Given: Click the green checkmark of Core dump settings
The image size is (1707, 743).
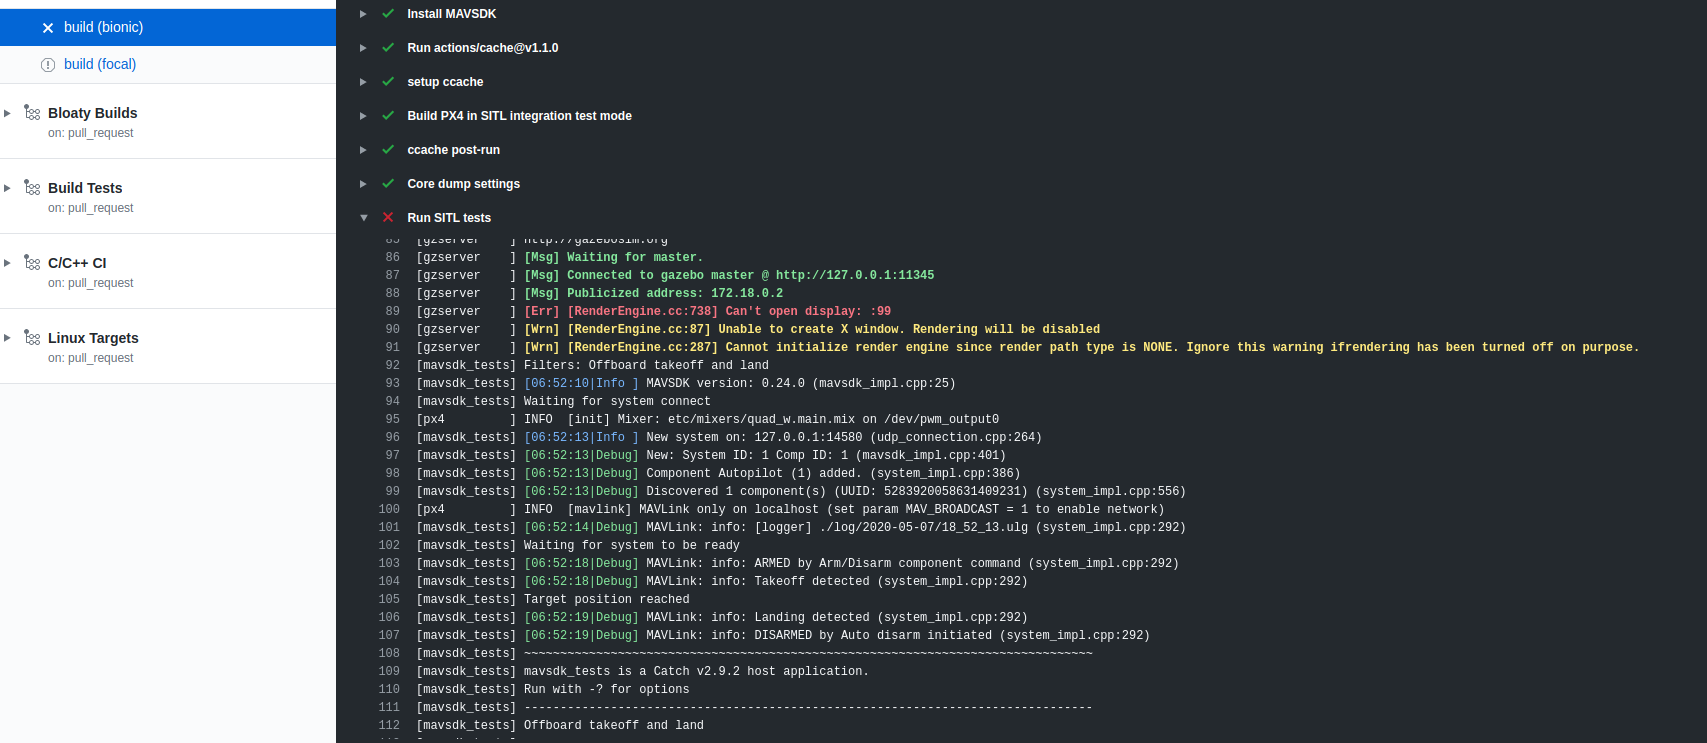Looking at the screenshot, I should [x=388, y=184].
